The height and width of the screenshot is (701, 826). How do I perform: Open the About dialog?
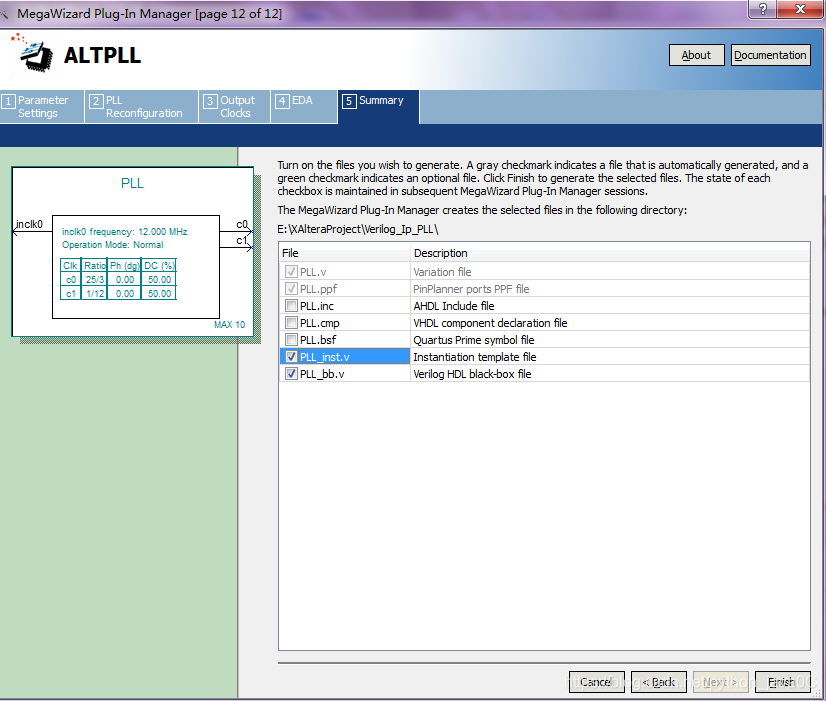pyautogui.click(x=696, y=55)
